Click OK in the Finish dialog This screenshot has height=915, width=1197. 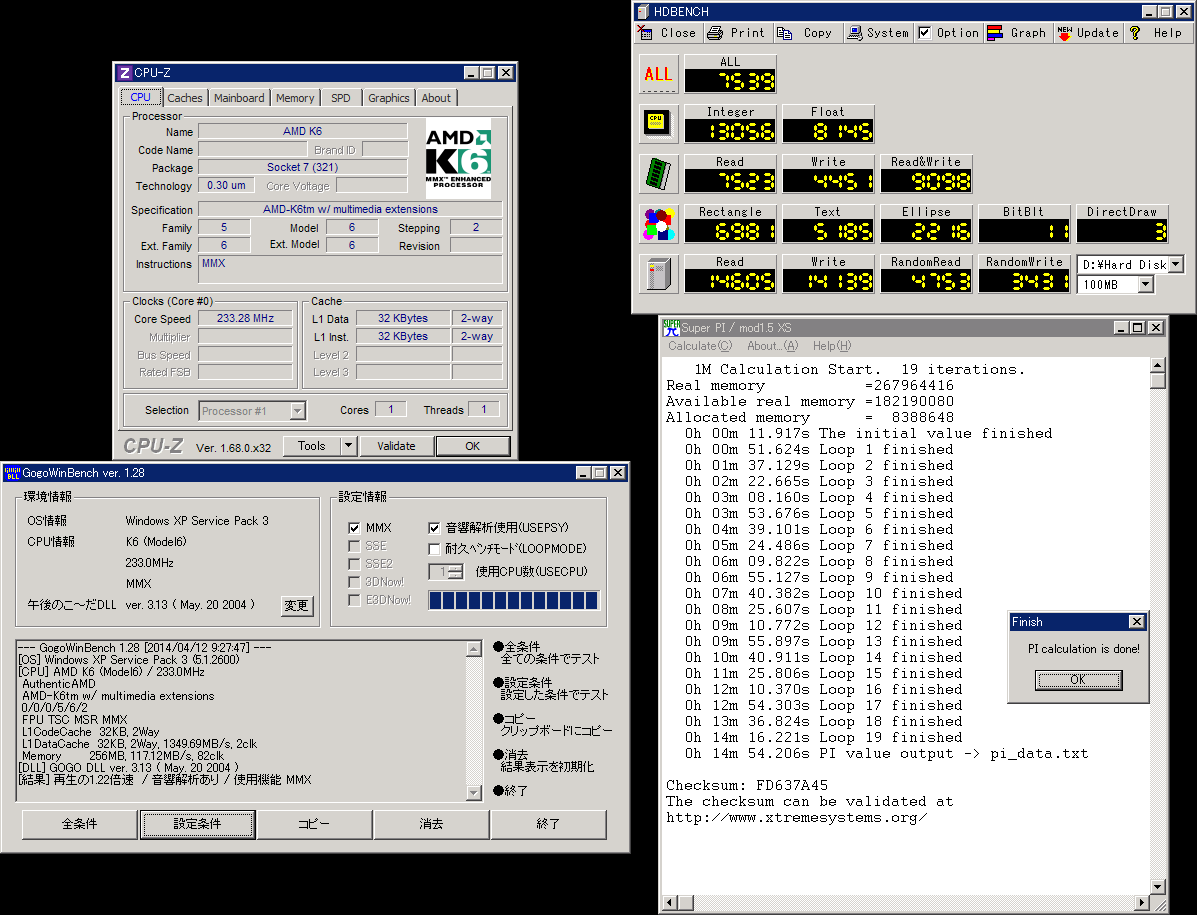coord(1078,680)
